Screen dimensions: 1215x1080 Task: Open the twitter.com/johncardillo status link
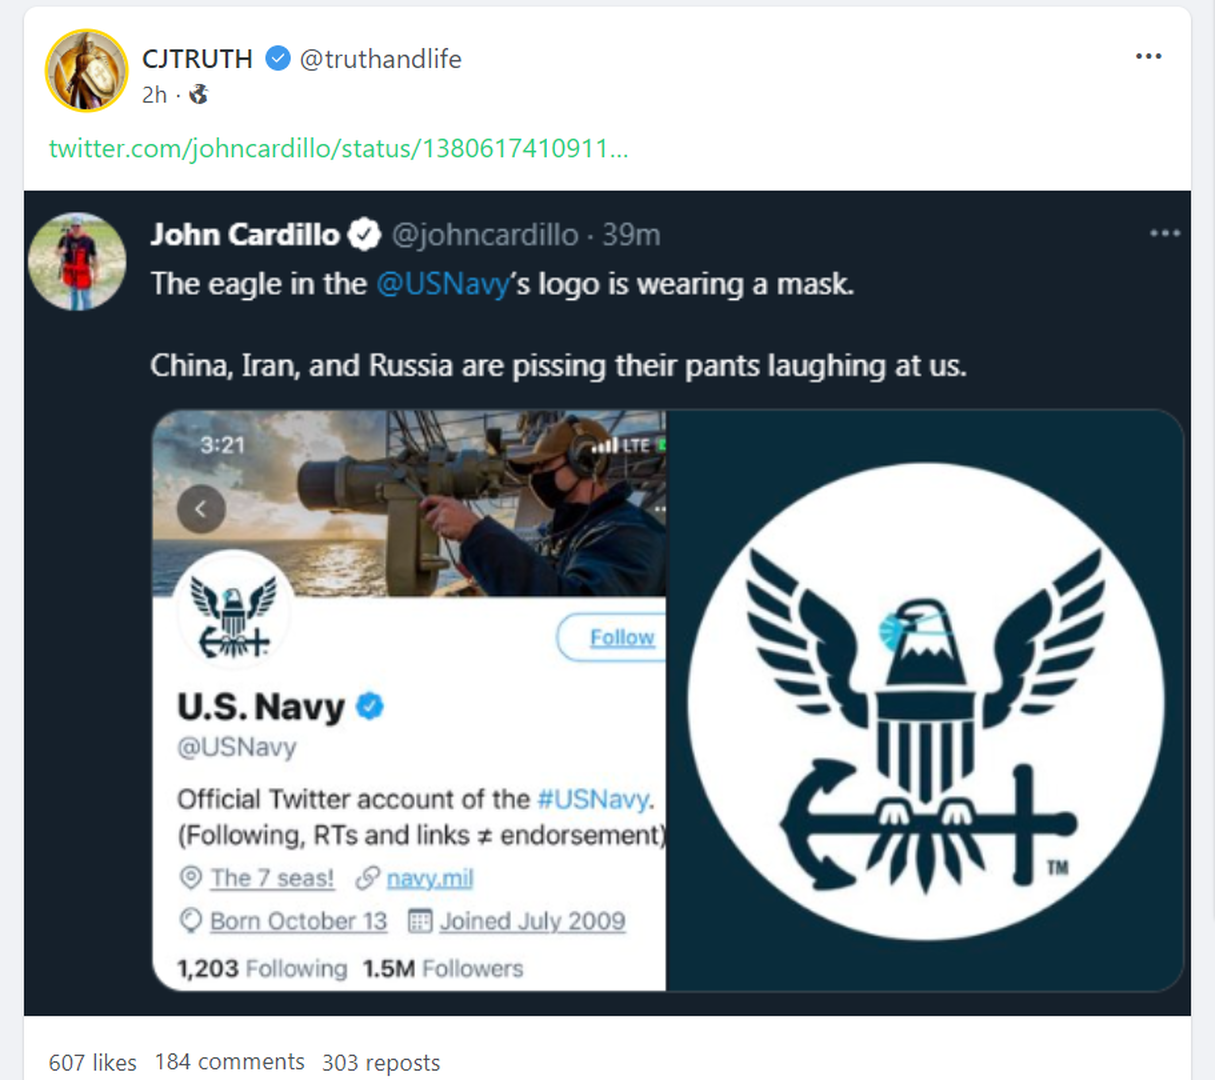[x=339, y=148]
